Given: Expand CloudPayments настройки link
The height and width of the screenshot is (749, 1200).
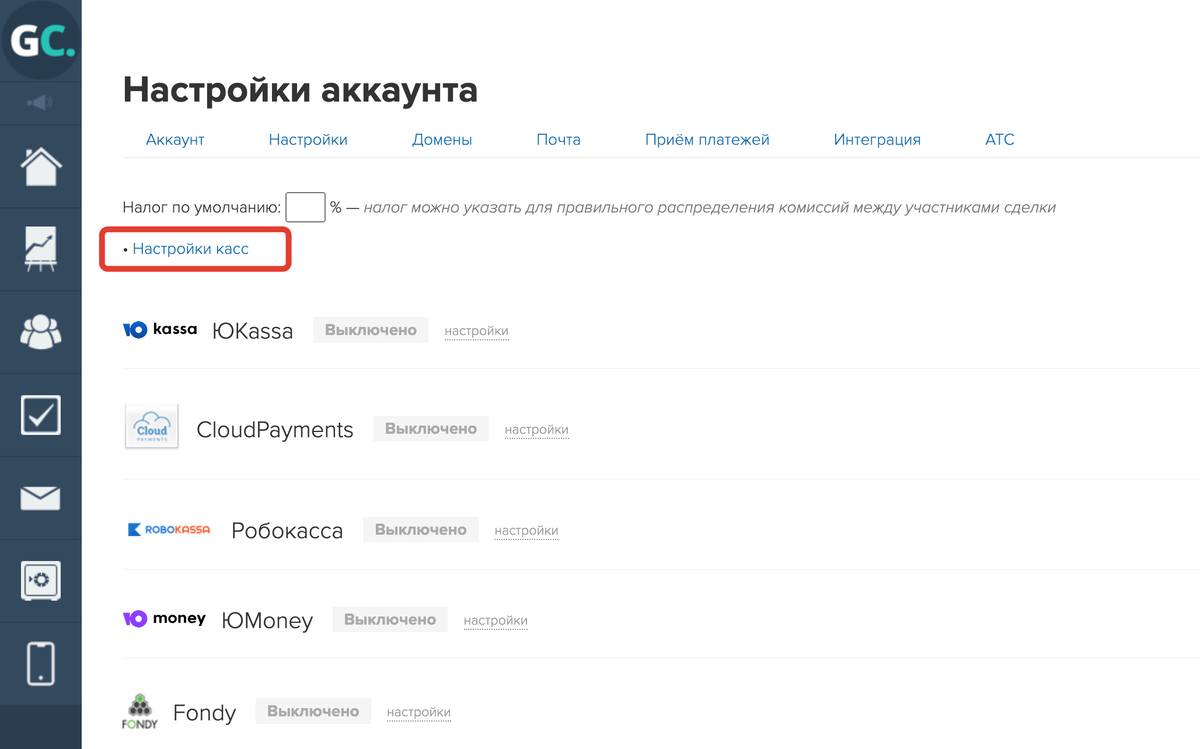Looking at the screenshot, I should [536, 430].
